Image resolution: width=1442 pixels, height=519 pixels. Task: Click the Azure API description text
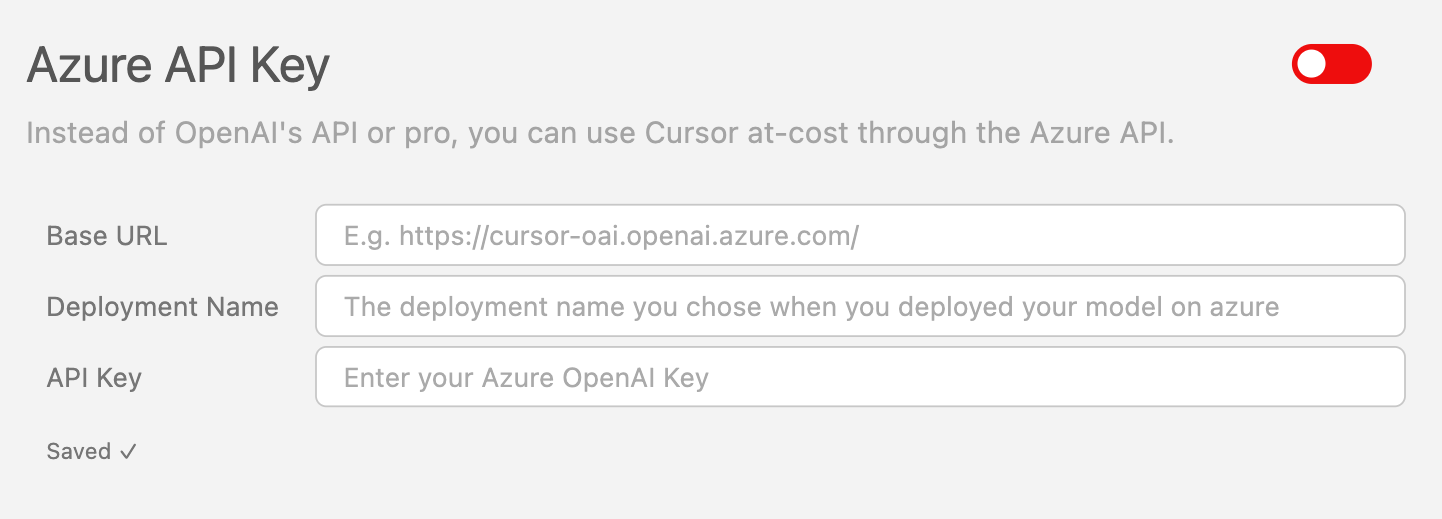600,133
